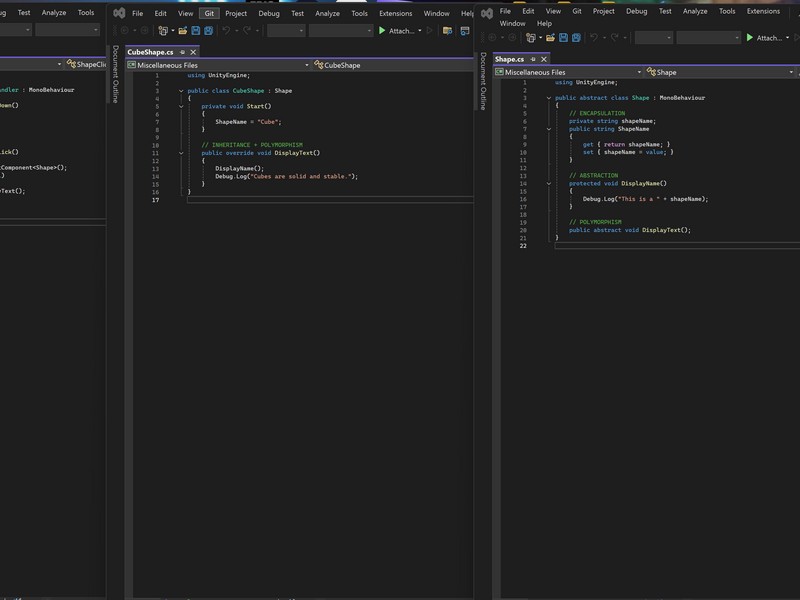This screenshot has width=800, height=600.
Task: Pin the CubeShape.cs document tab
Action: point(181,51)
